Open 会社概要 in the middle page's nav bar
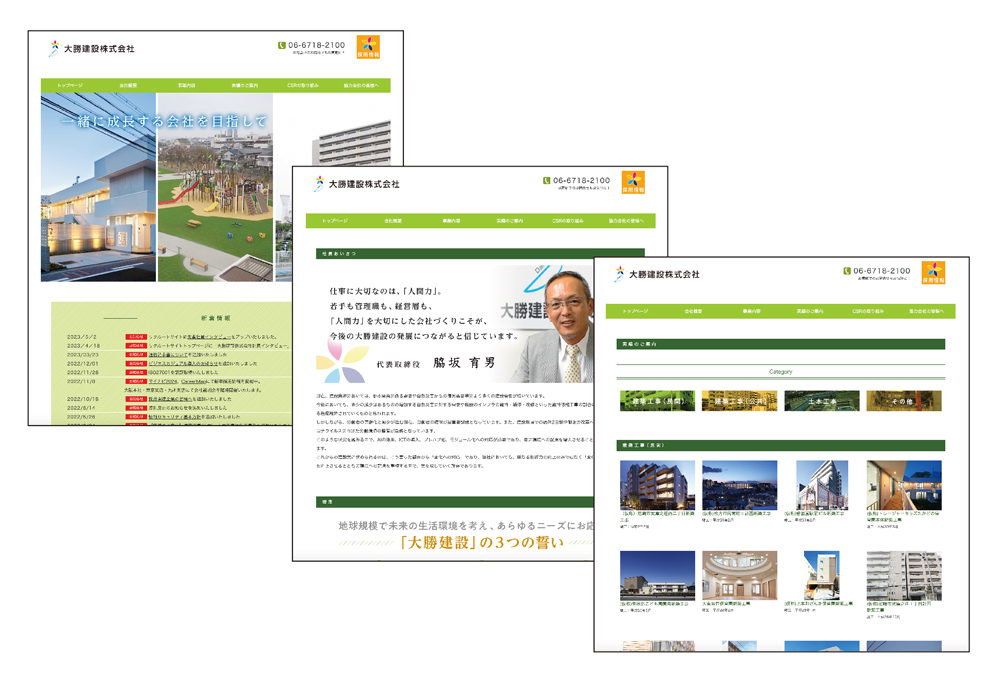The height and width of the screenshot is (679, 1000). click(x=393, y=221)
